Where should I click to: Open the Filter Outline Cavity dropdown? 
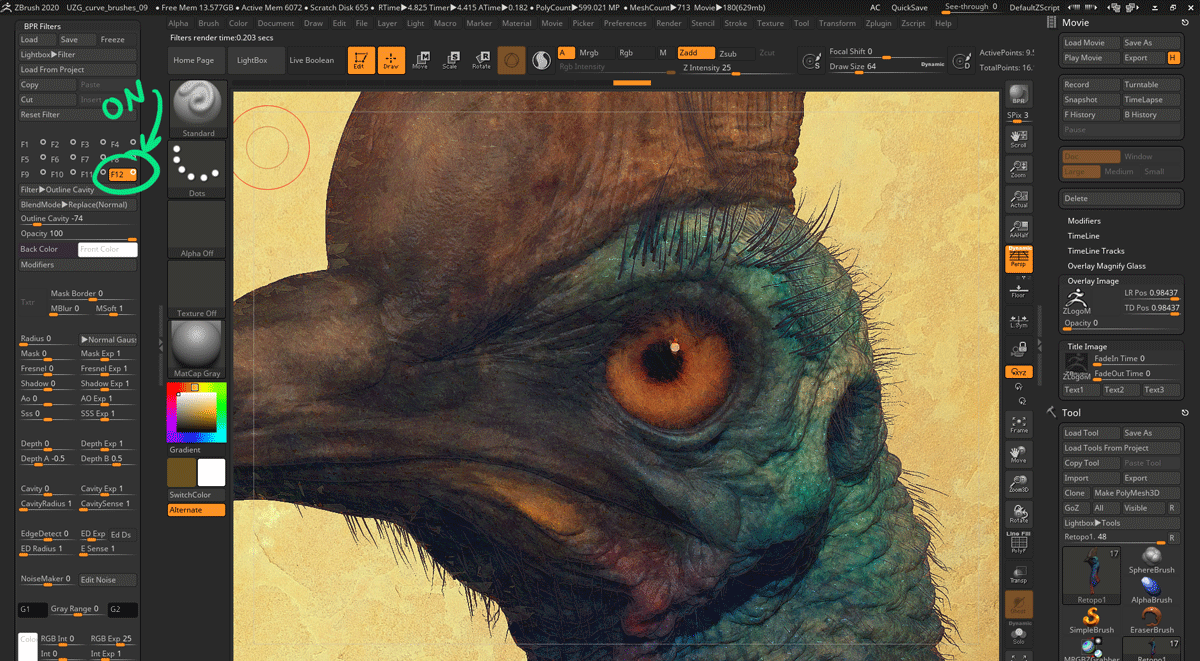77,189
